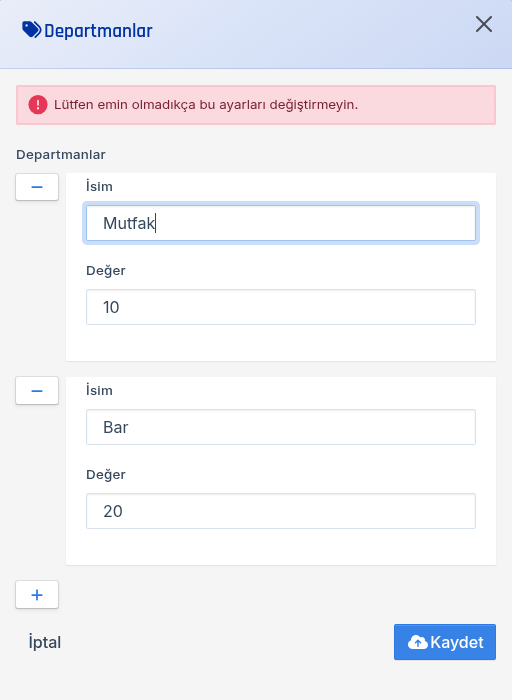Remove the Bar department with minus button

(37, 391)
